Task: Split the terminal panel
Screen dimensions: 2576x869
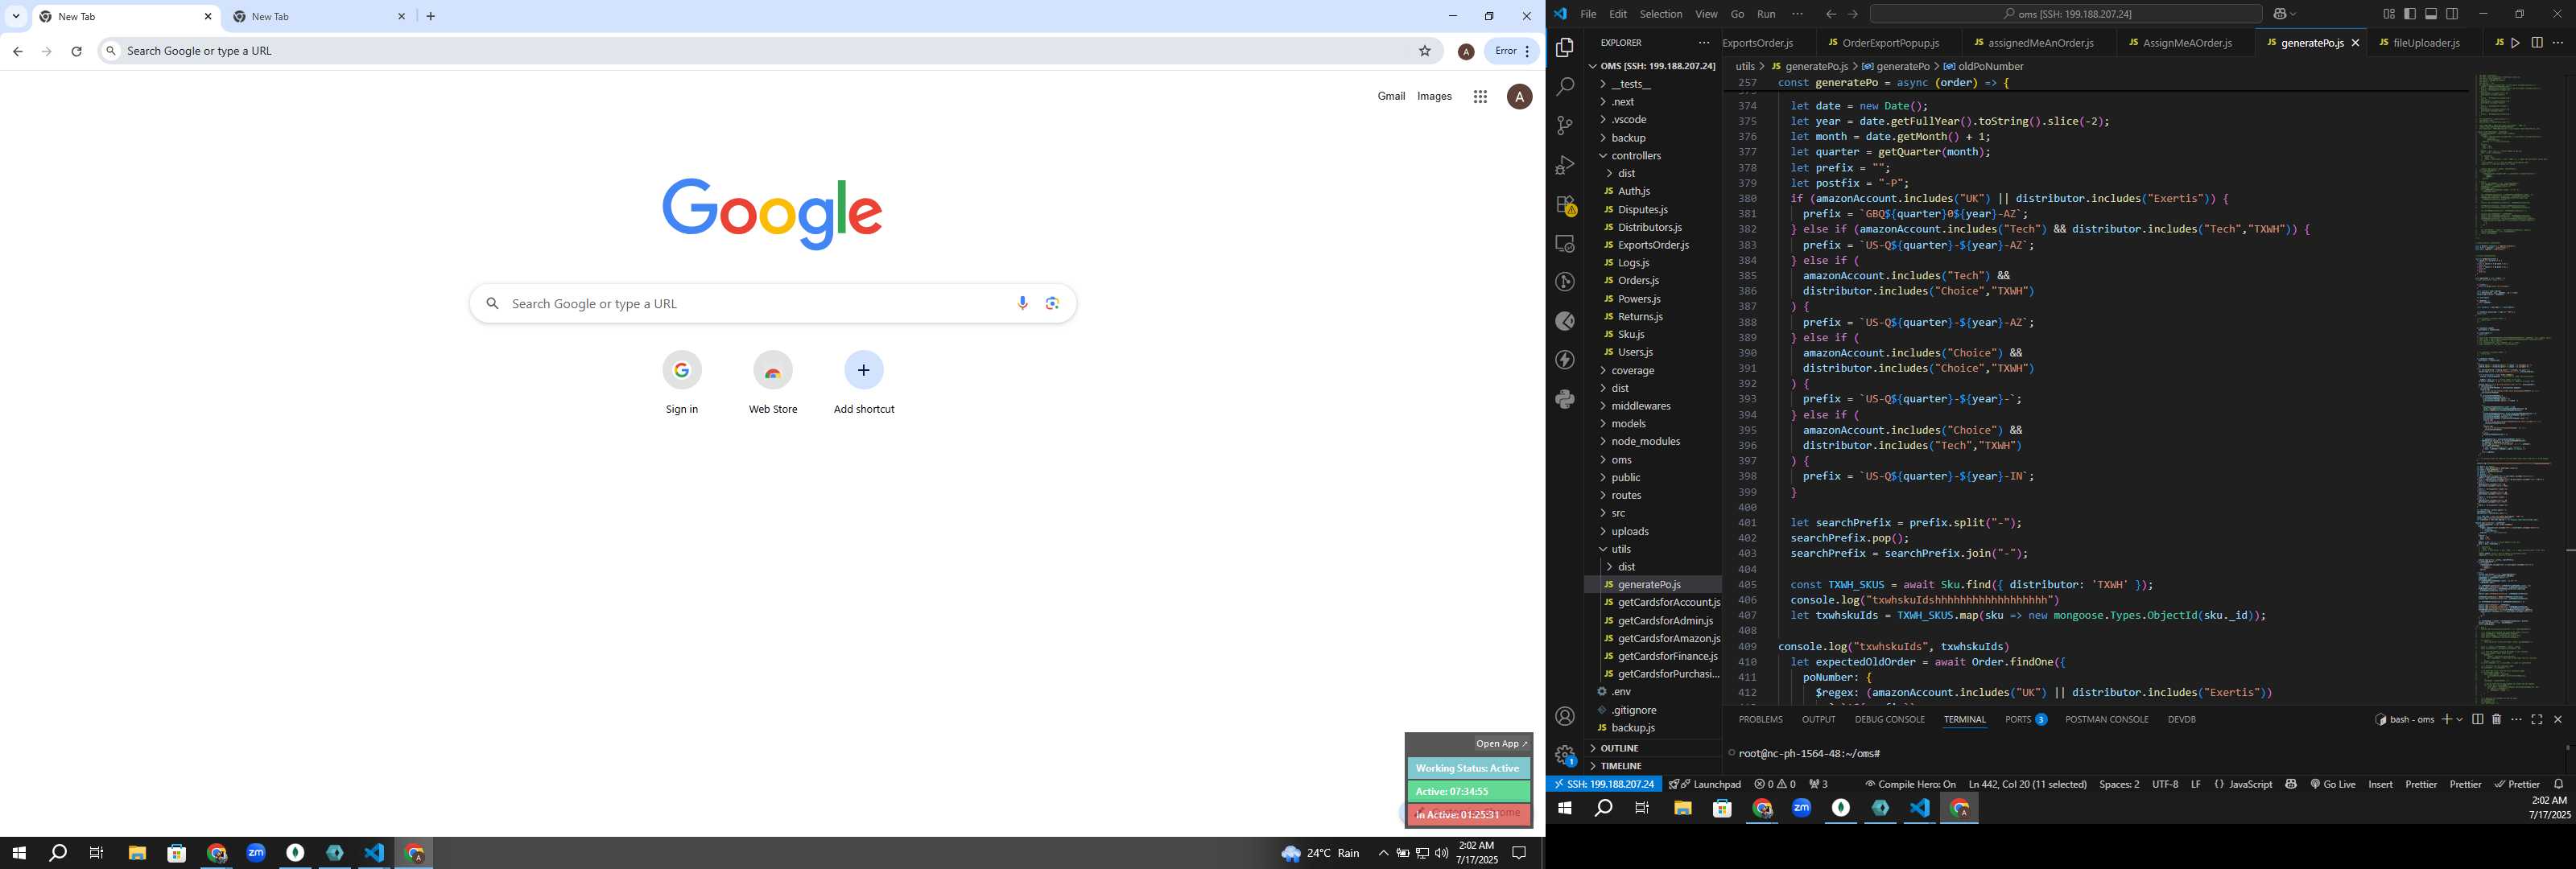Action: (2477, 719)
